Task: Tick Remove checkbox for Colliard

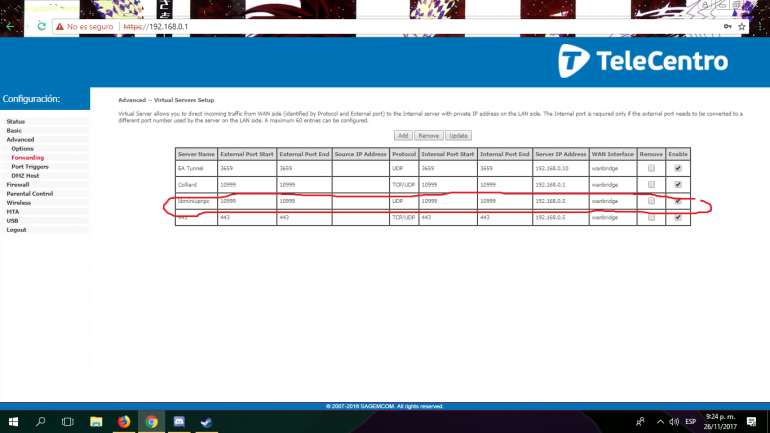Action: 651,185
